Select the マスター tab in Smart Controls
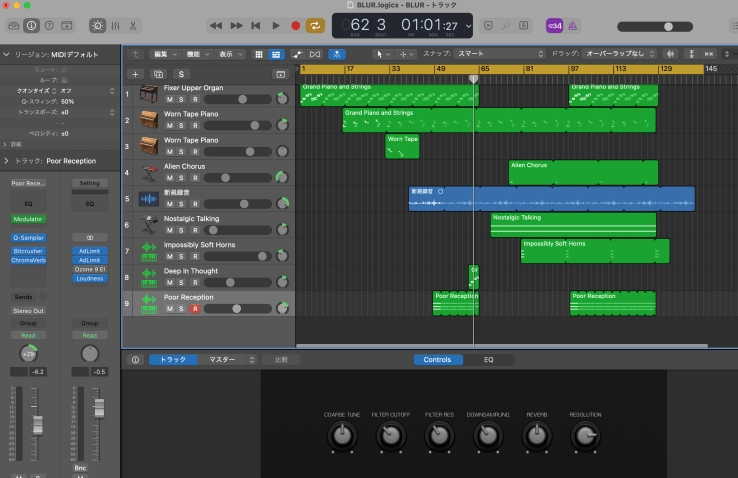This screenshot has width=738, height=478. 221,359
